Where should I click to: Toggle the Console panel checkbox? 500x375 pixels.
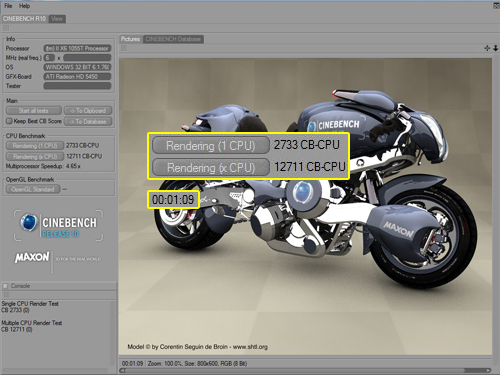[5, 286]
